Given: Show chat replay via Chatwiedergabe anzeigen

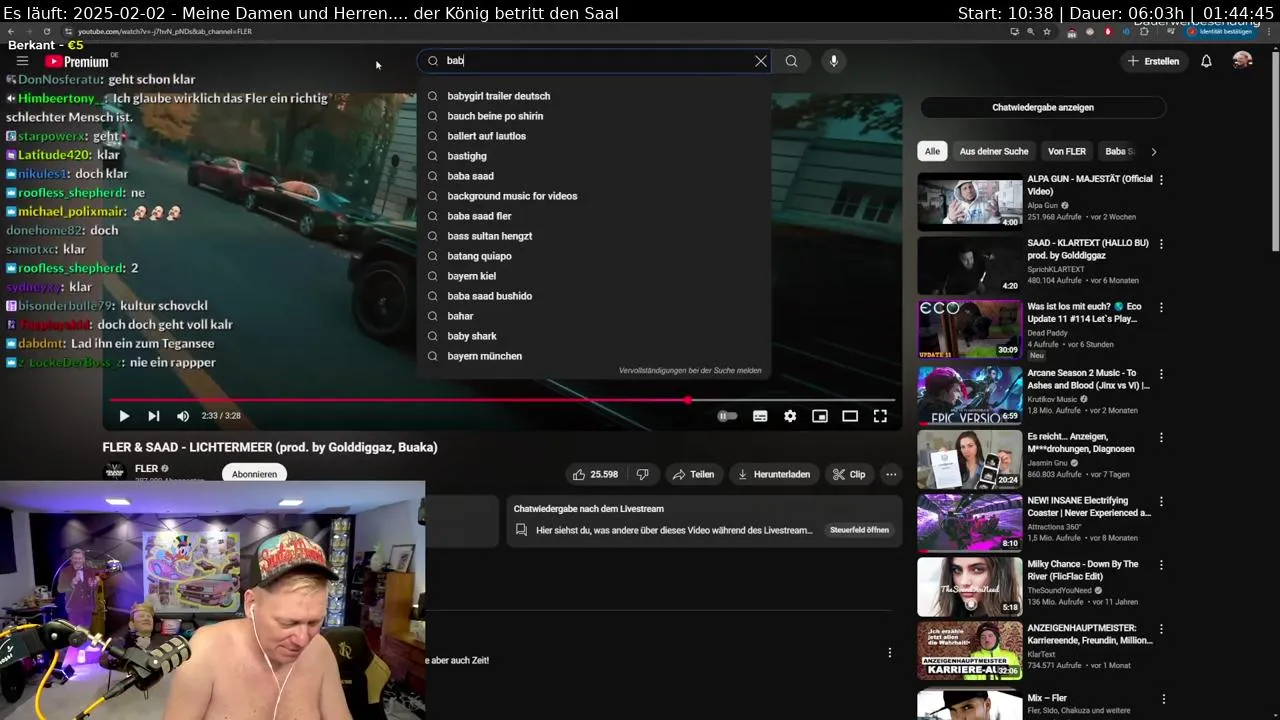Looking at the screenshot, I should 1043,107.
